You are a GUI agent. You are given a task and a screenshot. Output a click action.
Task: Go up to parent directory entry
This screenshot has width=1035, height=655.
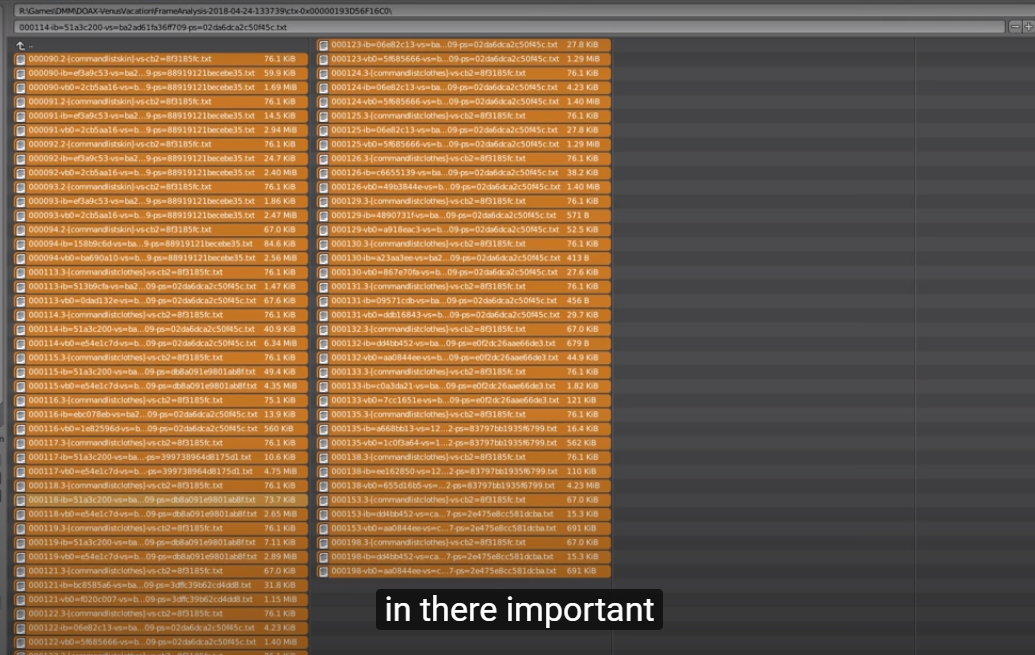pyautogui.click(x=20, y=46)
